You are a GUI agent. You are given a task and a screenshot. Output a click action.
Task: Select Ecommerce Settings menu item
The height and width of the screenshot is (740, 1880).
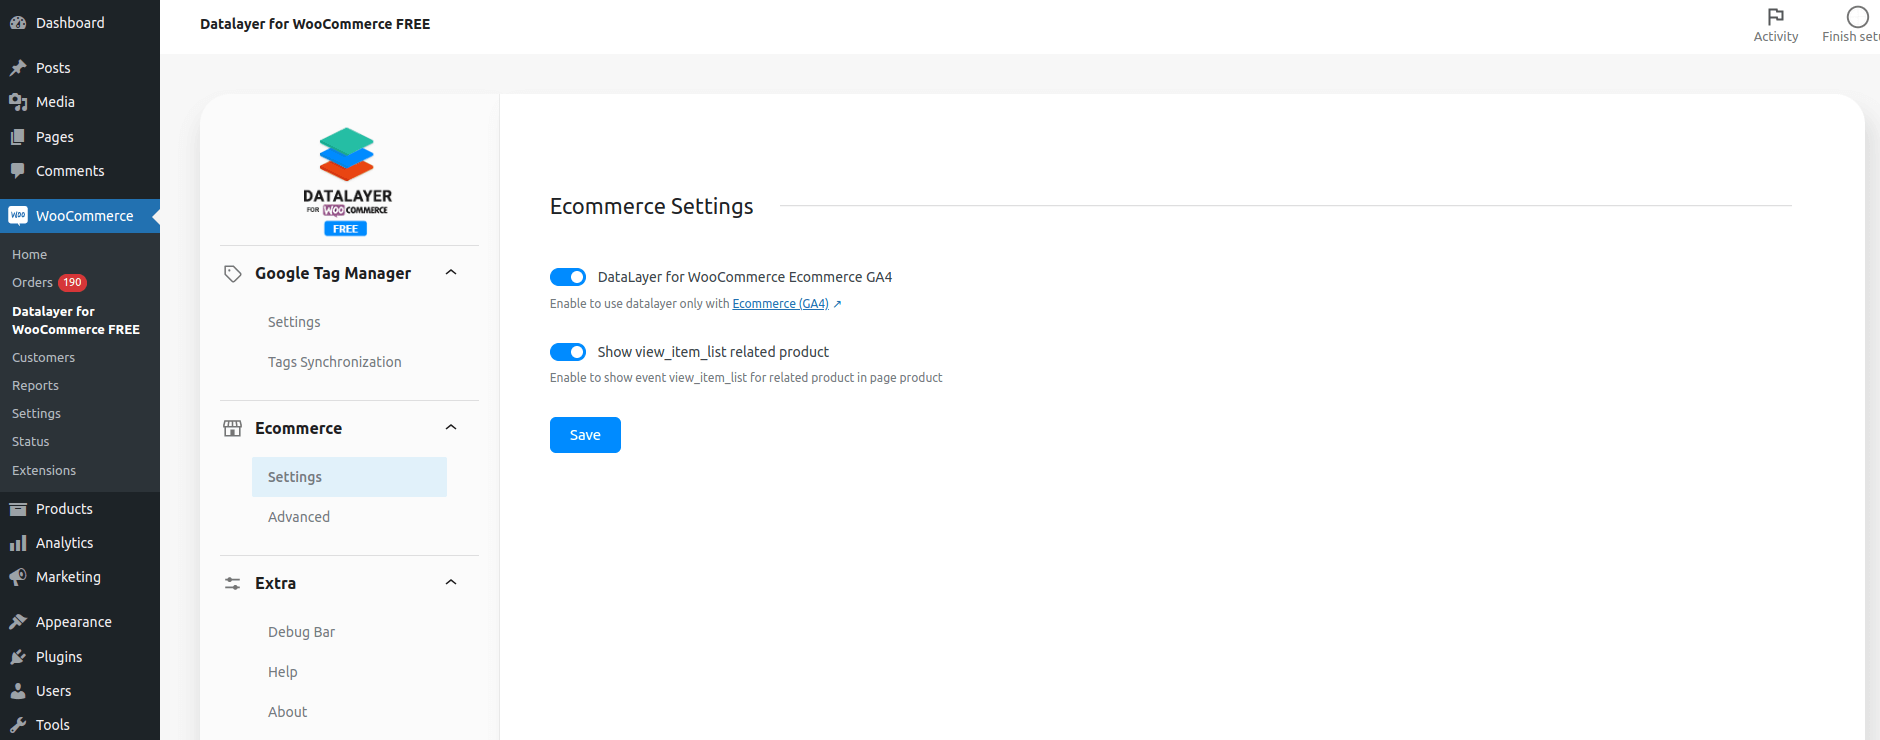click(x=349, y=477)
